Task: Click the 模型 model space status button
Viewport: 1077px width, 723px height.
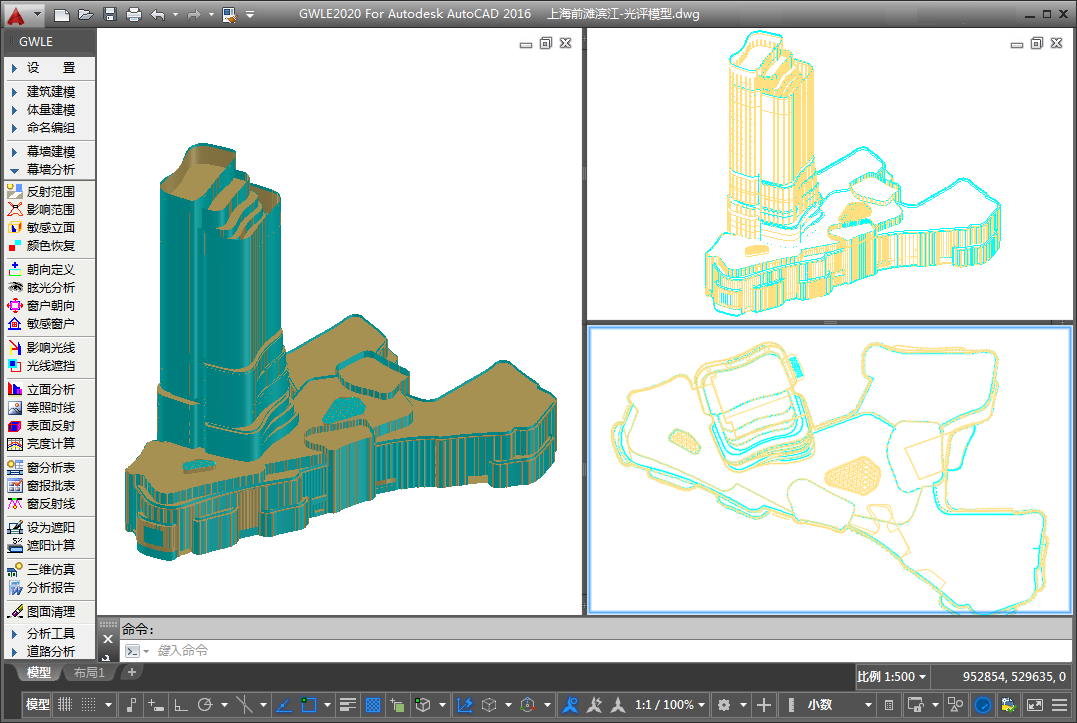Action: click(x=37, y=704)
